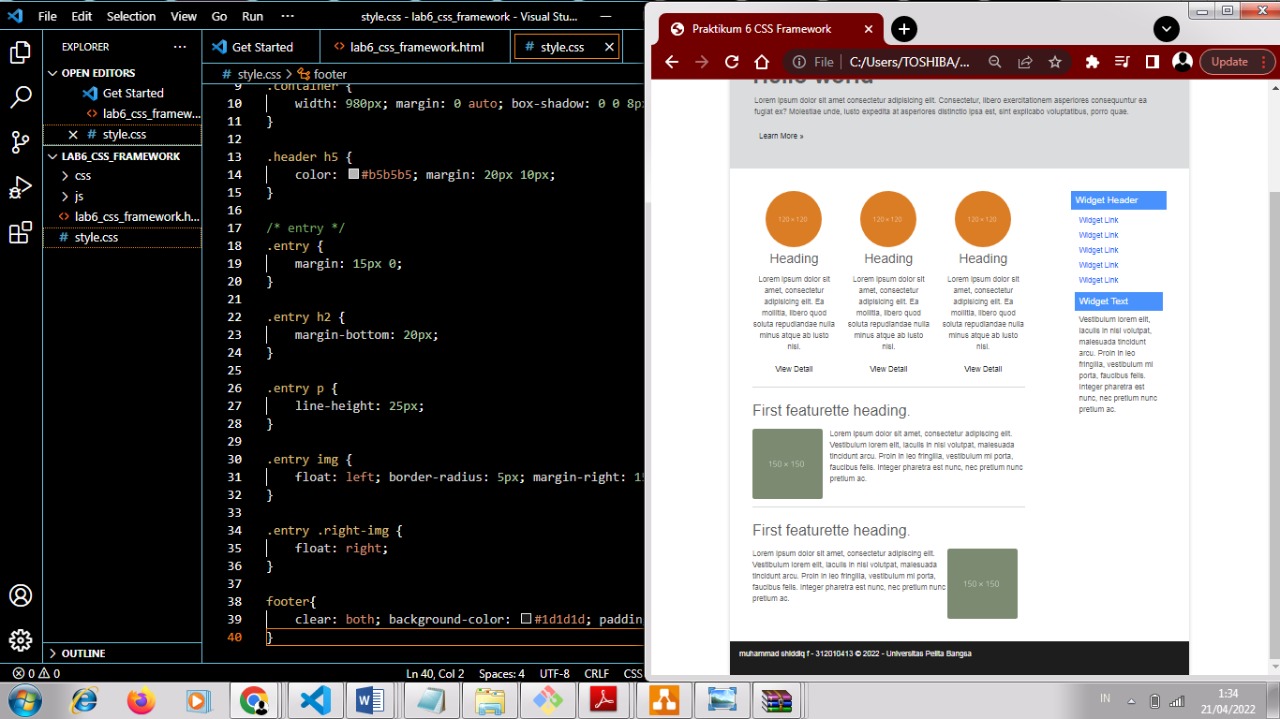The width and height of the screenshot is (1280, 719).
Task: Click the Update button in Chrome
Action: 1238,62
